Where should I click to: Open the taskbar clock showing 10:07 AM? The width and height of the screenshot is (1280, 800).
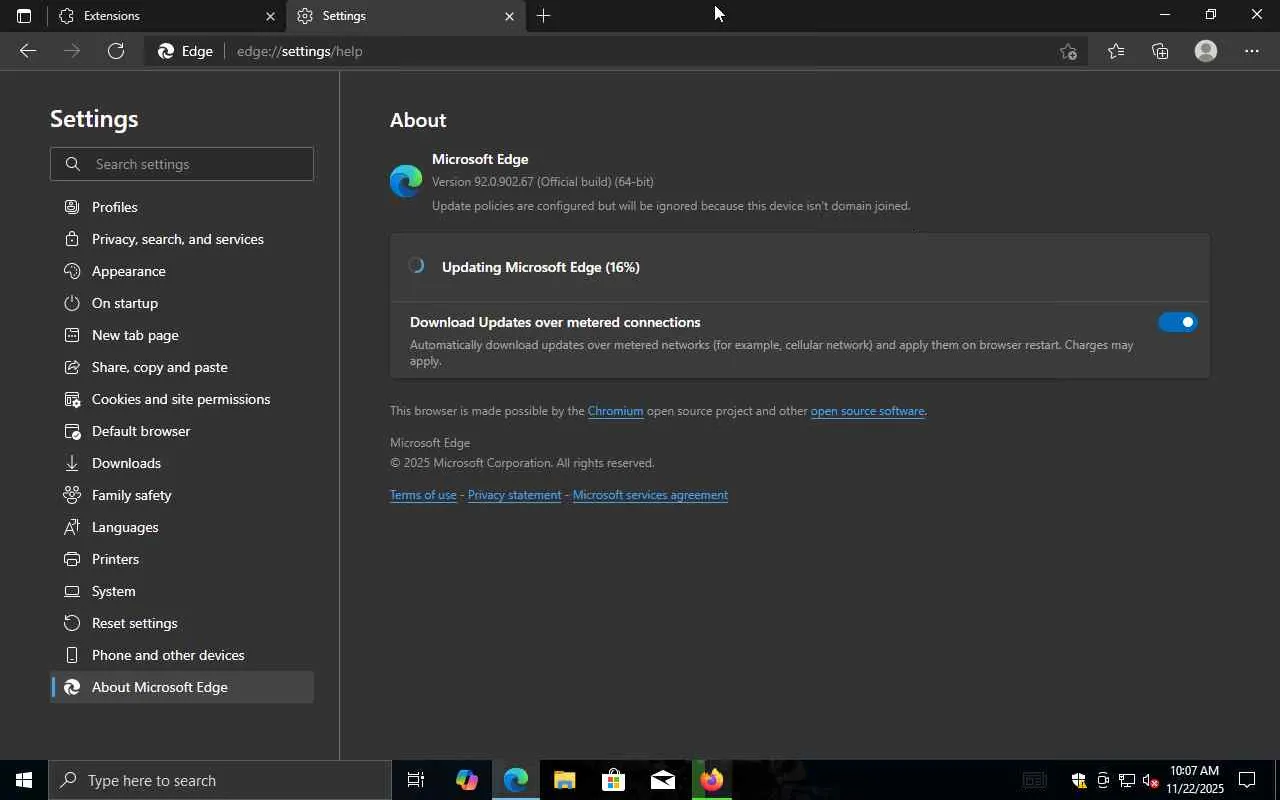coord(1195,780)
